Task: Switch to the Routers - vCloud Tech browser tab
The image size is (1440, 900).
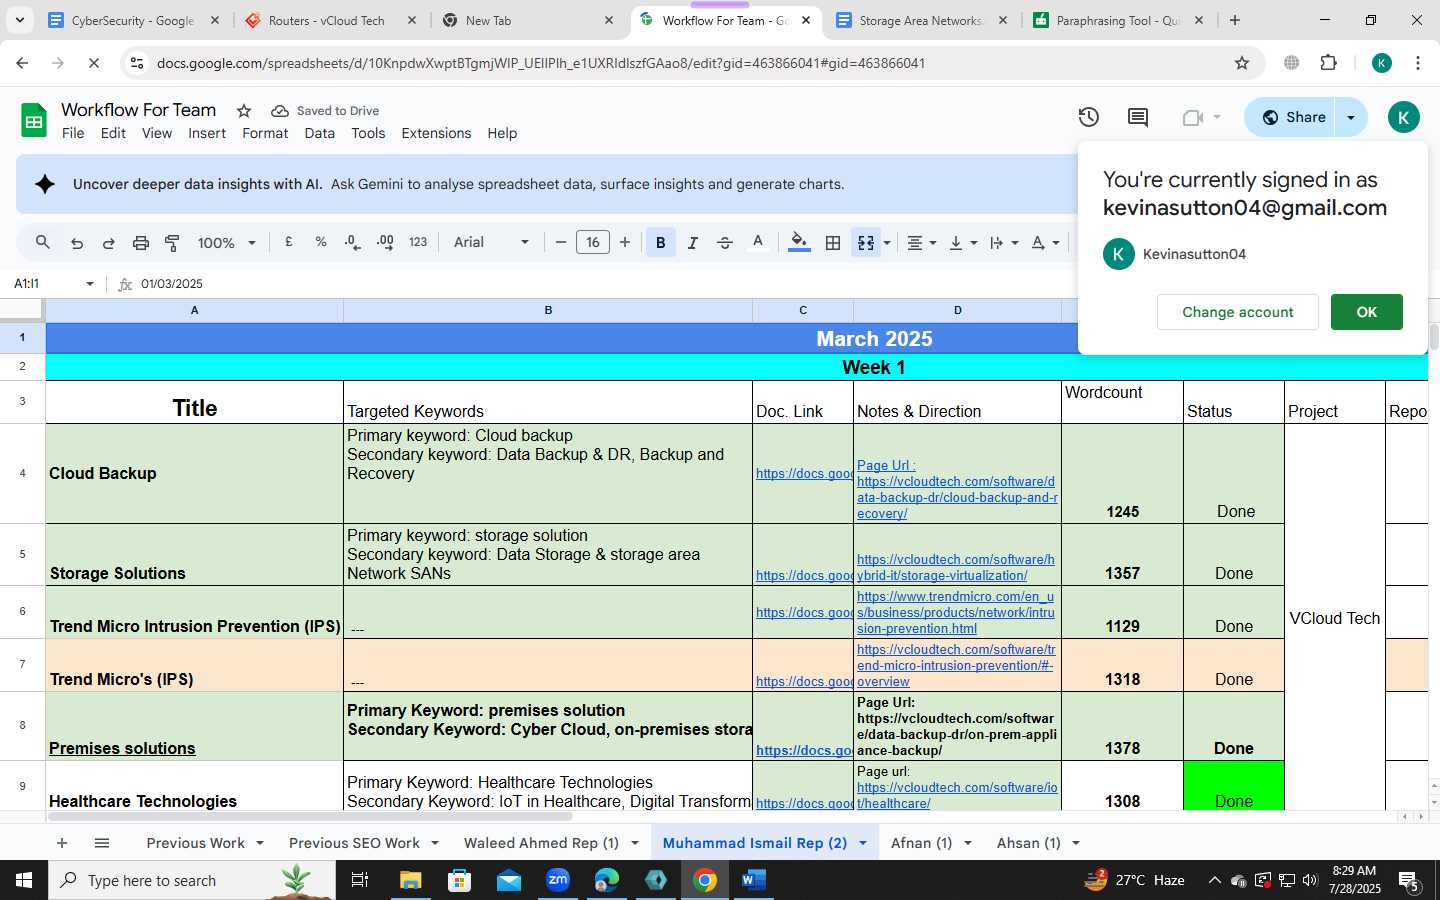Action: click(x=327, y=20)
